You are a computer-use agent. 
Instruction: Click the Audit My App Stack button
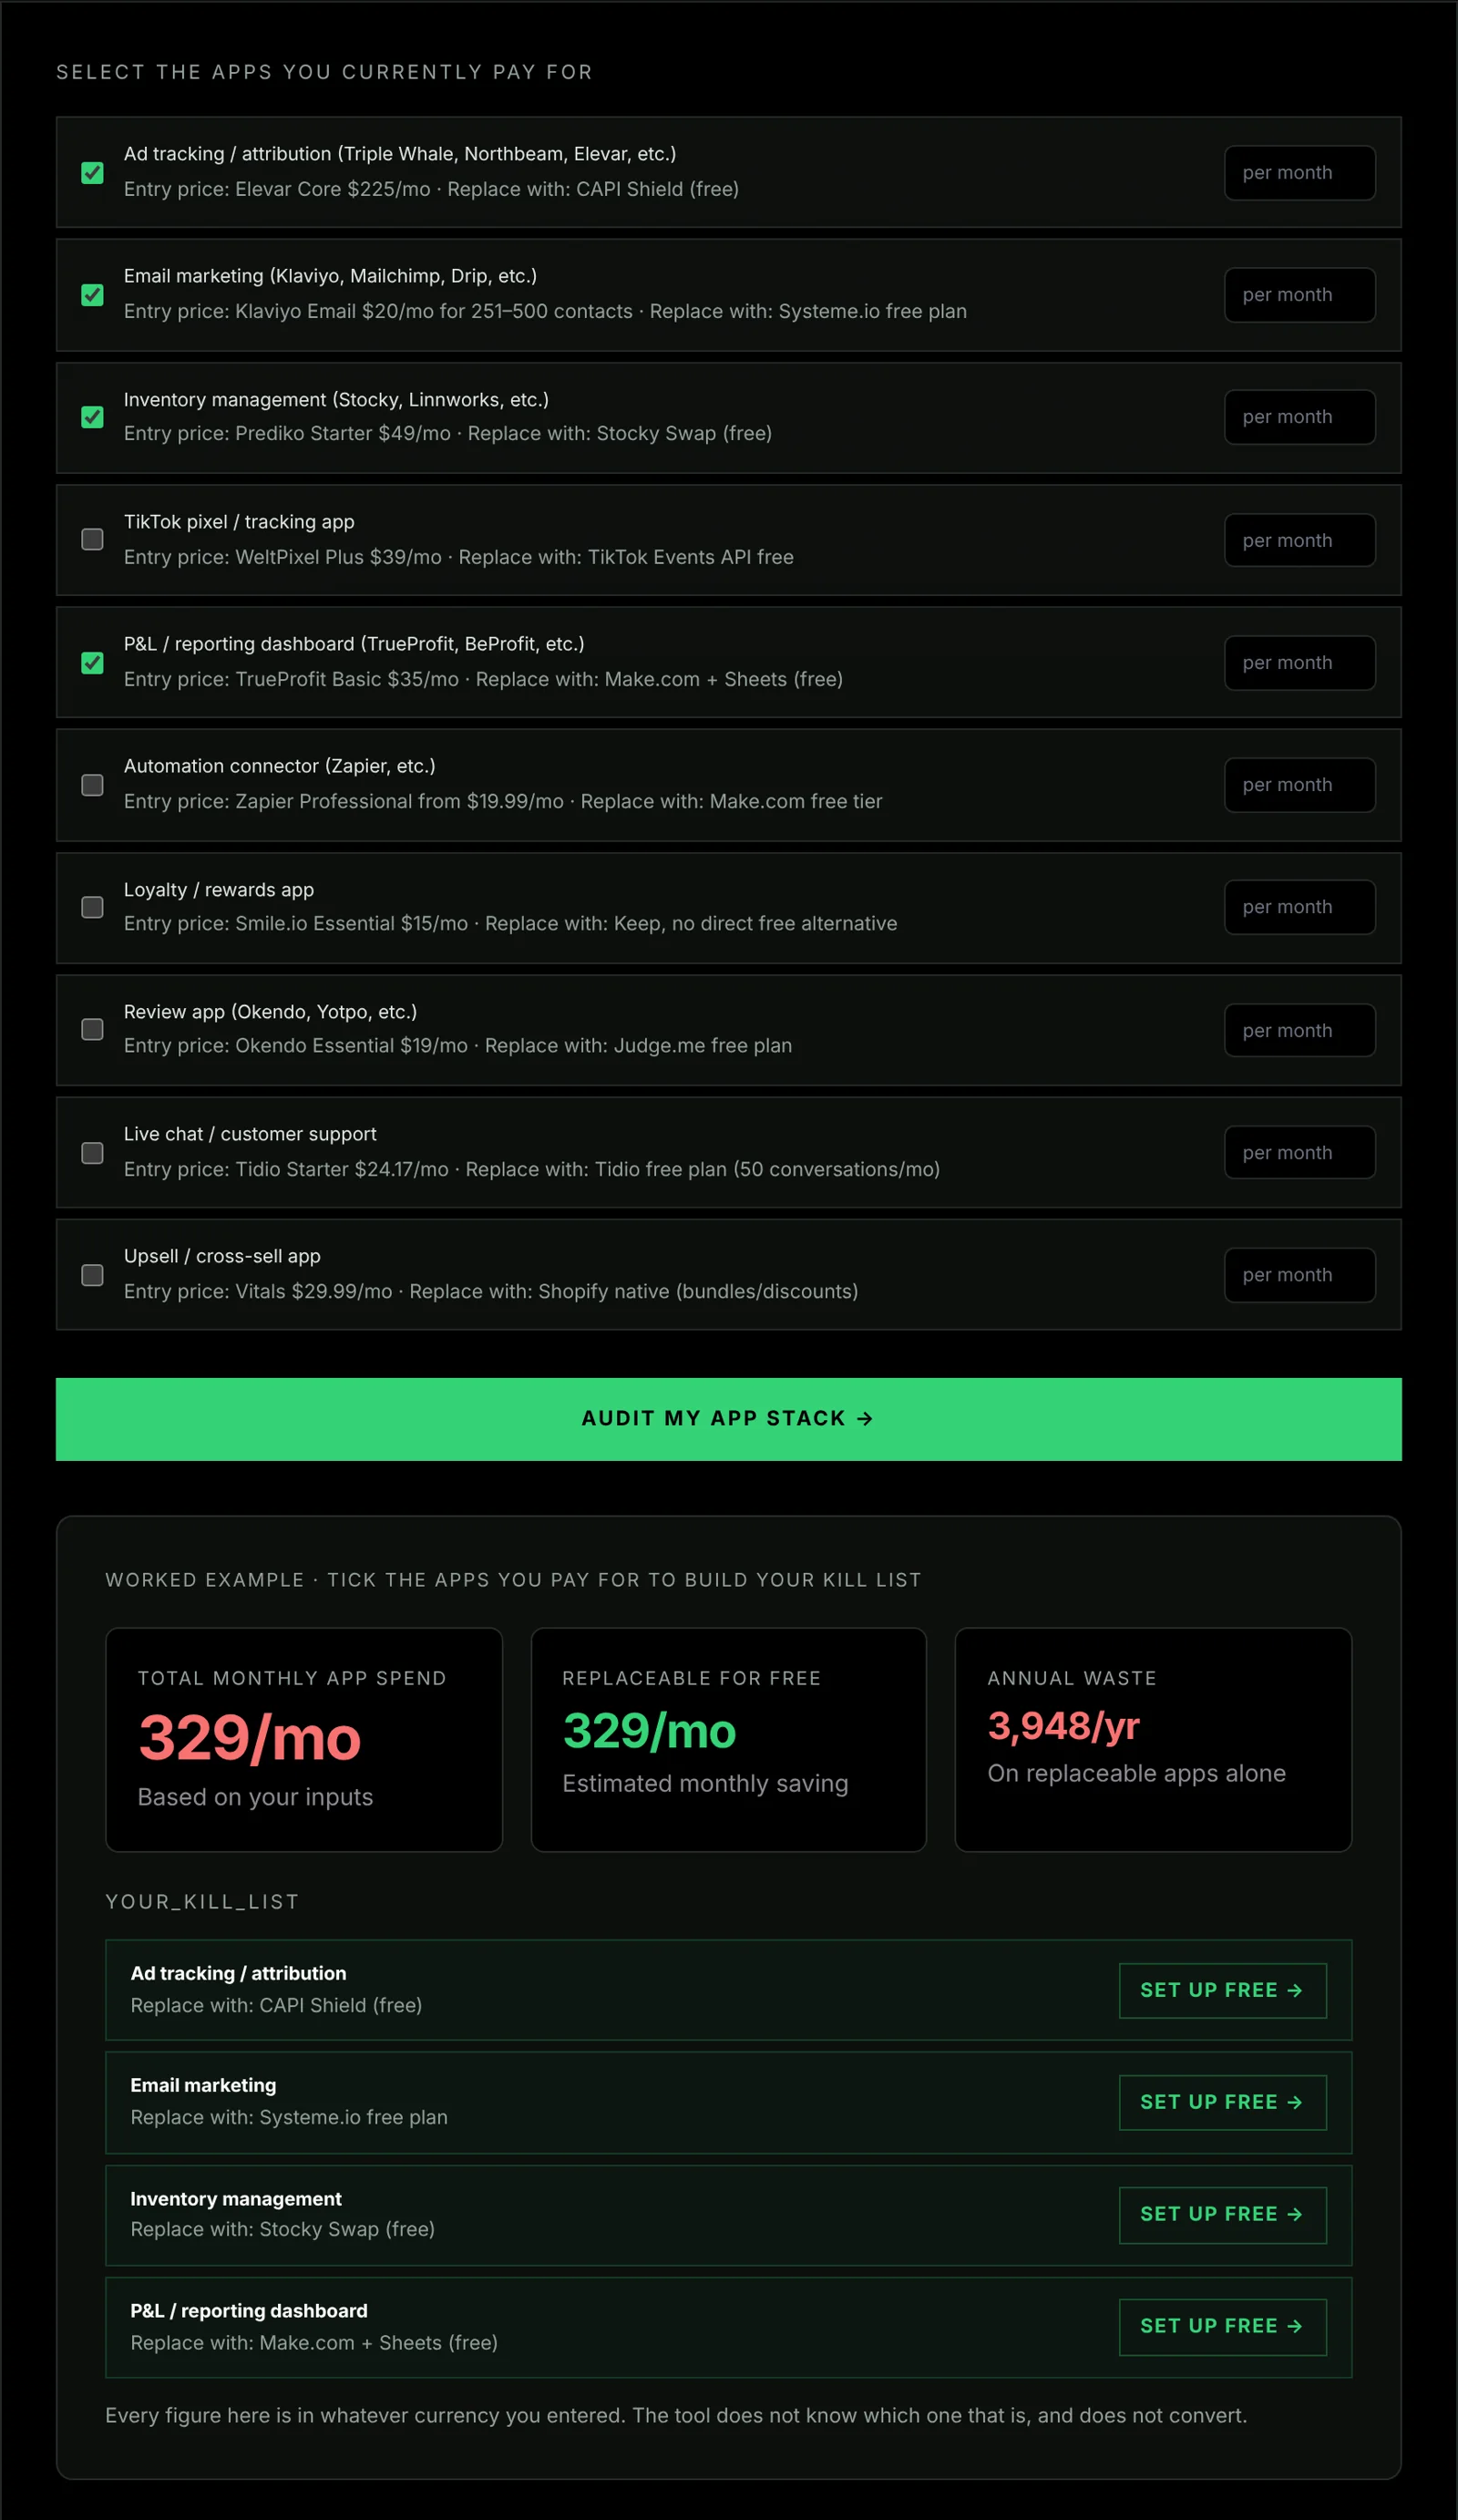click(x=728, y=1419)
